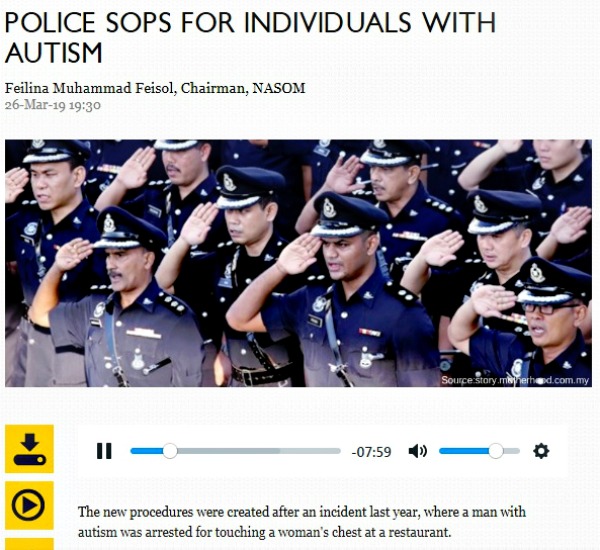Image resolution: width=600 pixels, height=550 pixels.
Task: Raise volume by clicking the grey end of volume track
Action: tap(512, 451)
